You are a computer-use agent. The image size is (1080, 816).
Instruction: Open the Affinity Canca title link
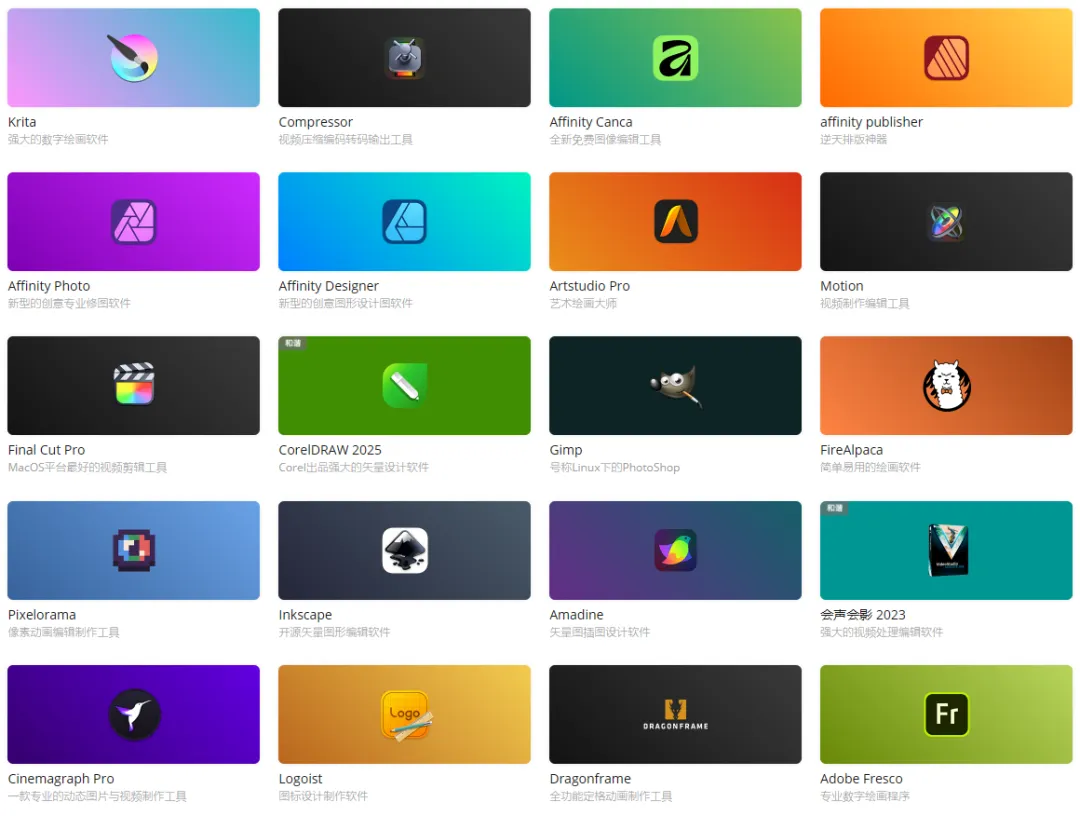pos(591,122)
